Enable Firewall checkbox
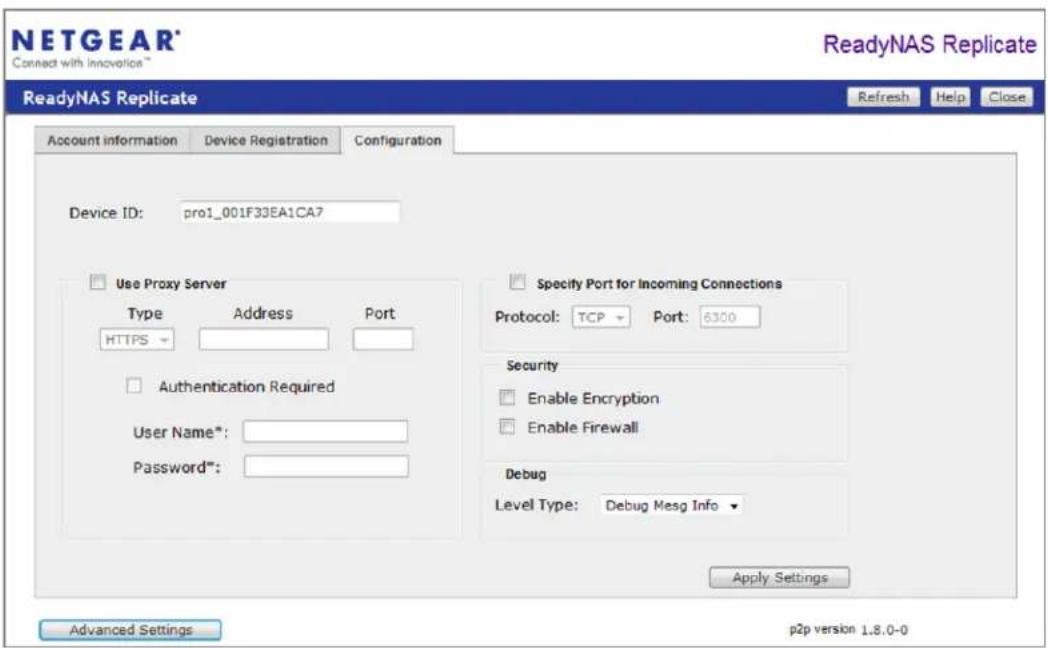This screenshot has height=648, width=1048. click(x=508, y=426)
